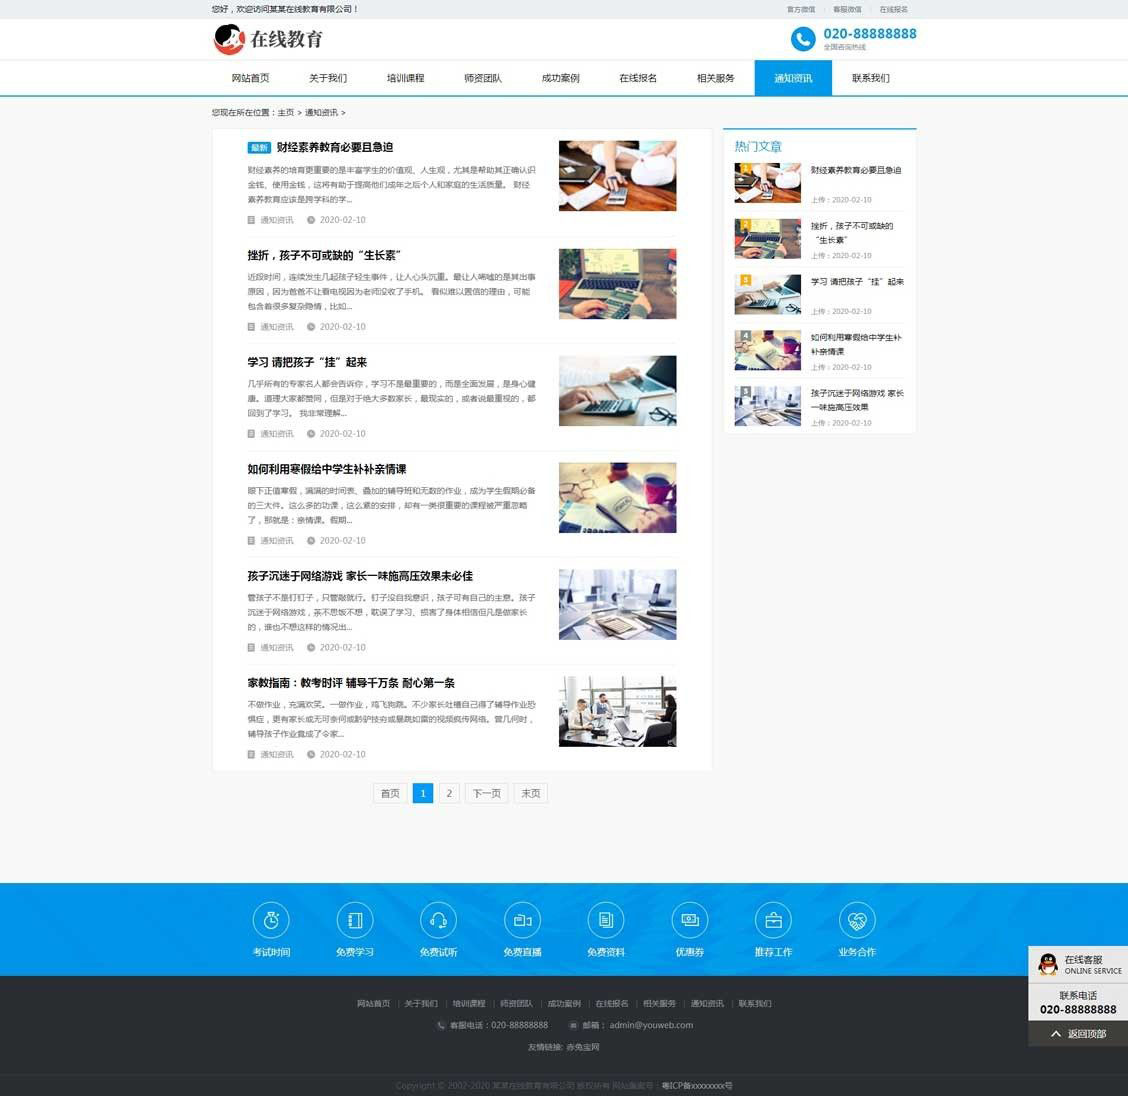Select the 师资团队 navigation tab
The height and width of the screenshot is (1096, 1128).
483,78
